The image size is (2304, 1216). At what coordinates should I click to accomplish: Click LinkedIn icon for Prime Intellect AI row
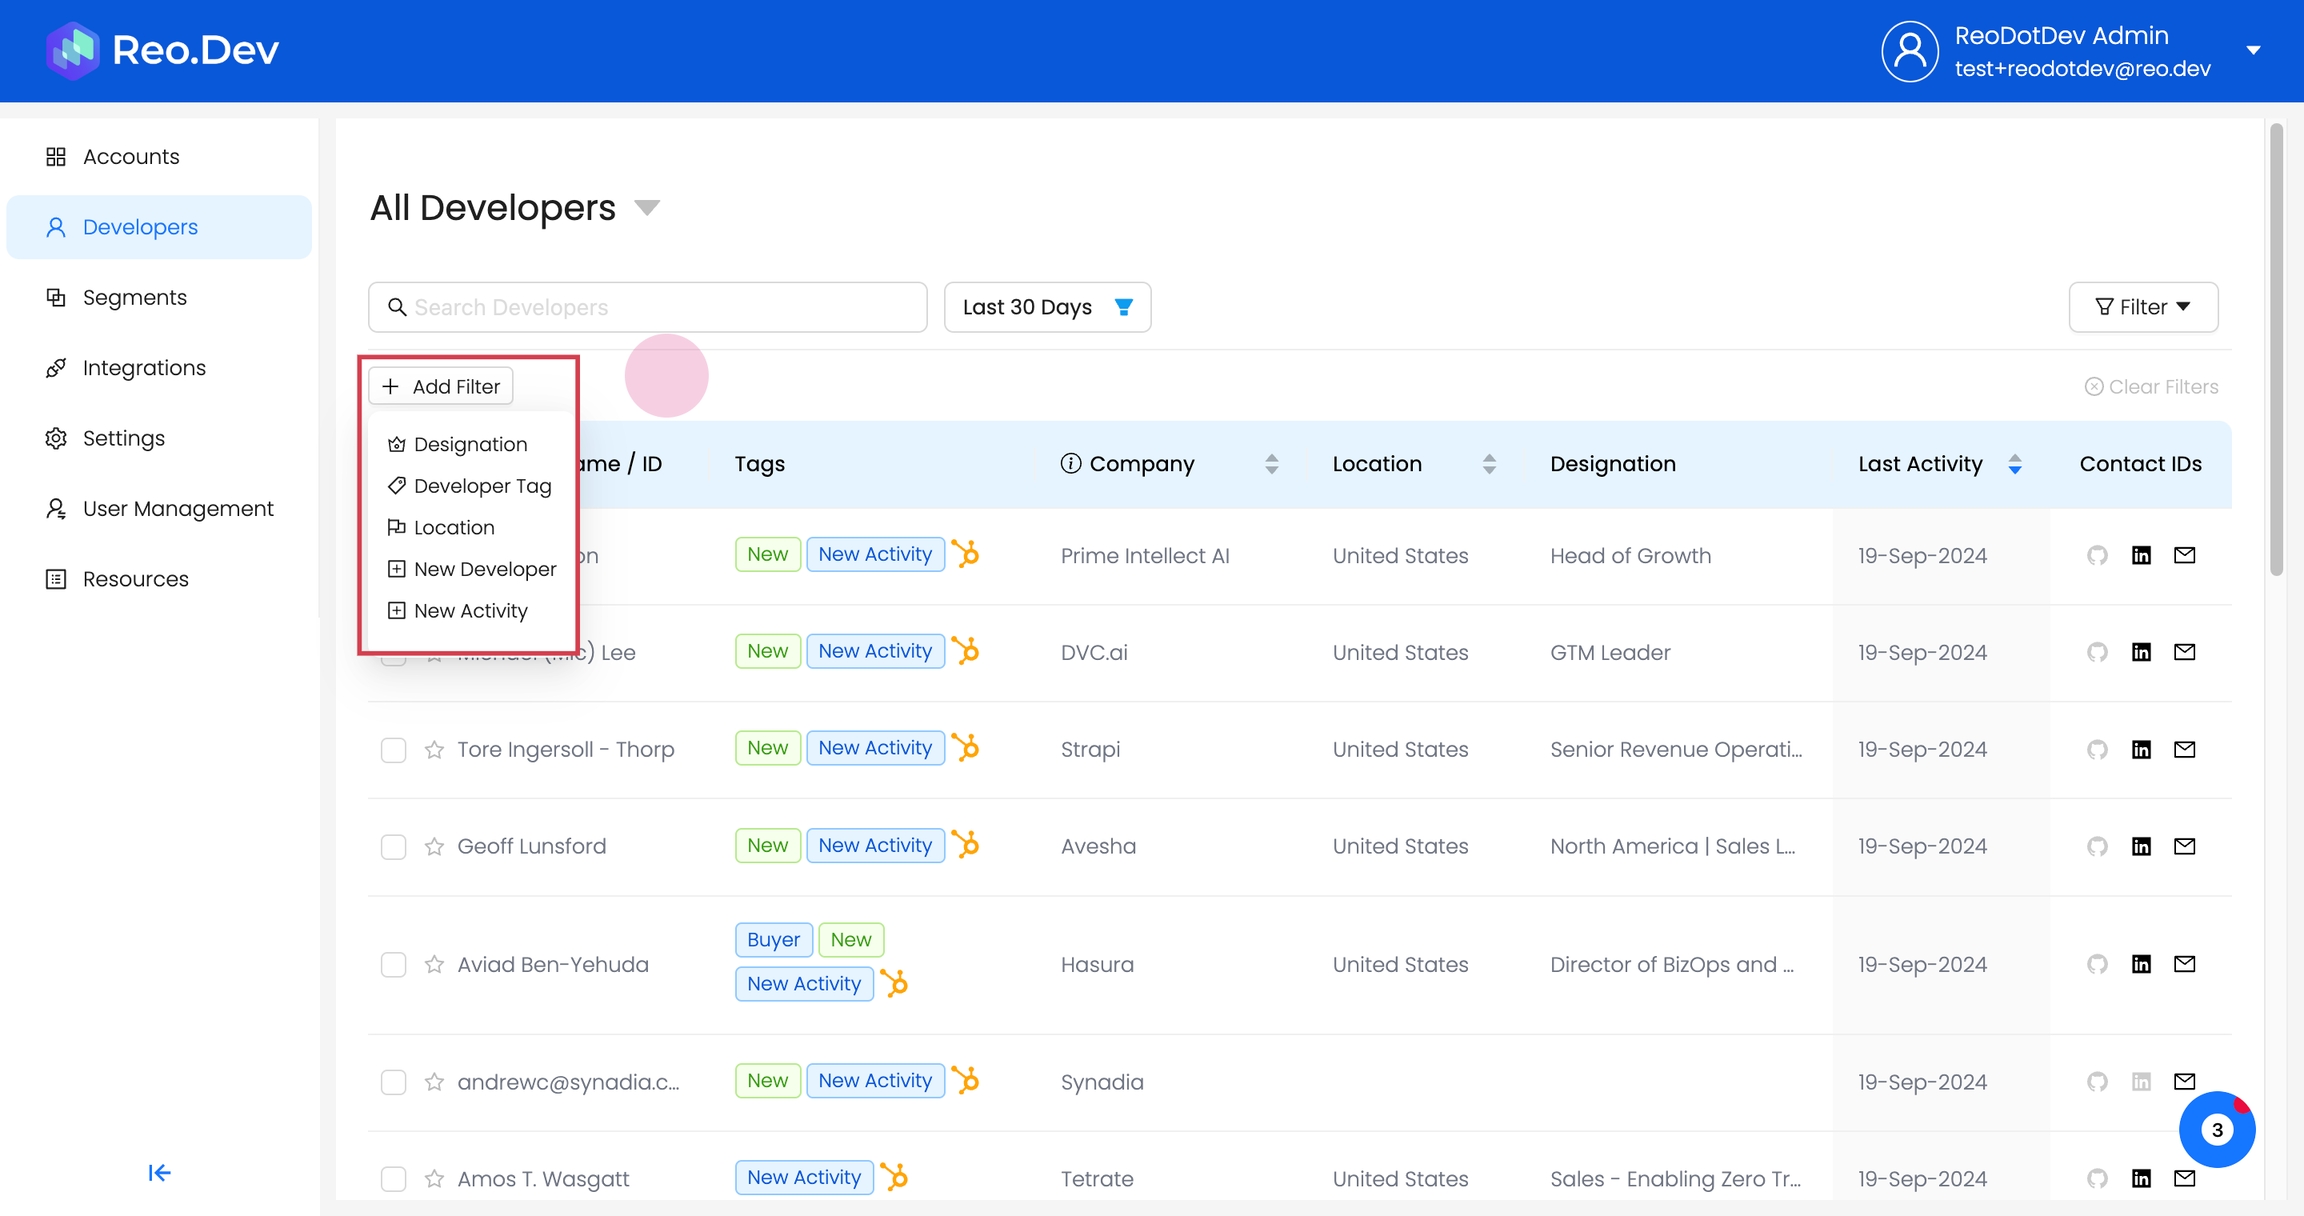[2141, 555]
